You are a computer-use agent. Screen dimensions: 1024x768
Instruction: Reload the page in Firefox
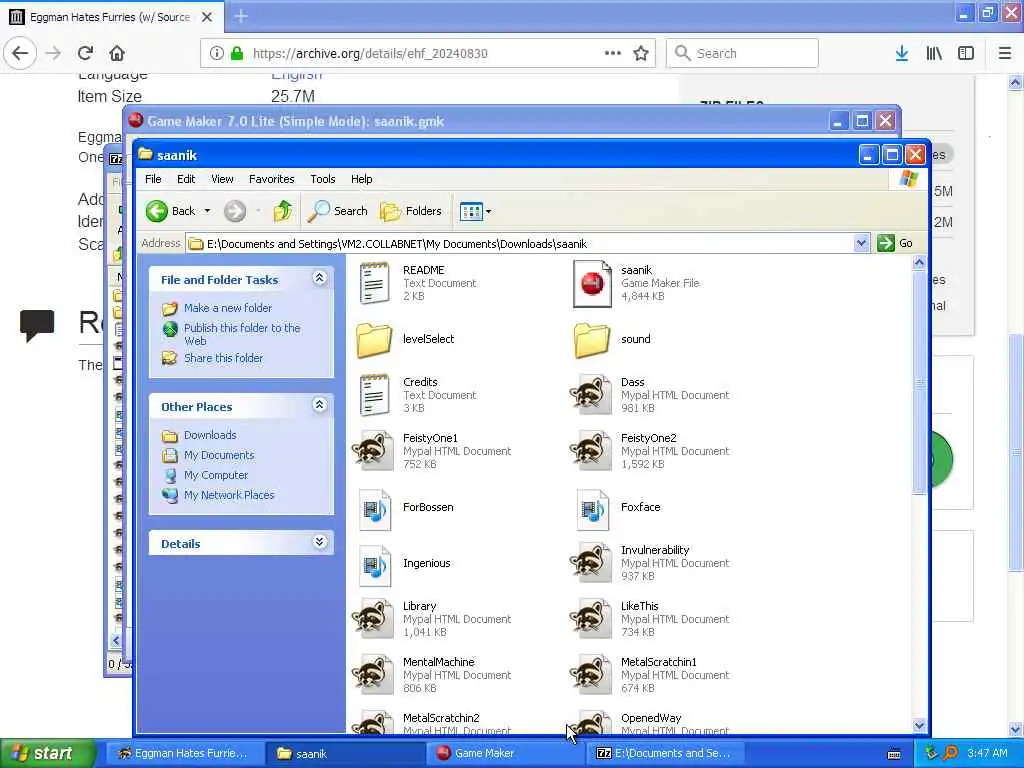[x=86, y=53]
